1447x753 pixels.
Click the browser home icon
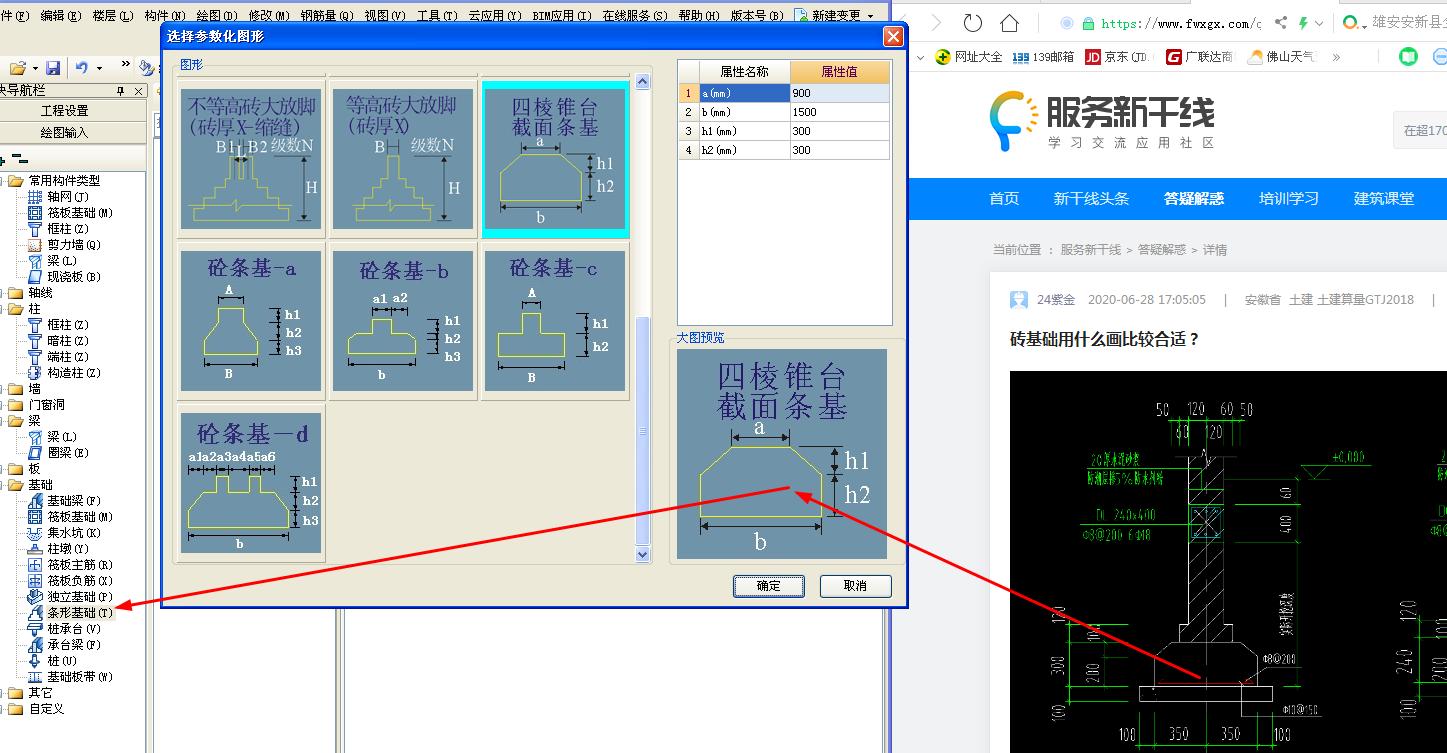tap(1010, 23)
